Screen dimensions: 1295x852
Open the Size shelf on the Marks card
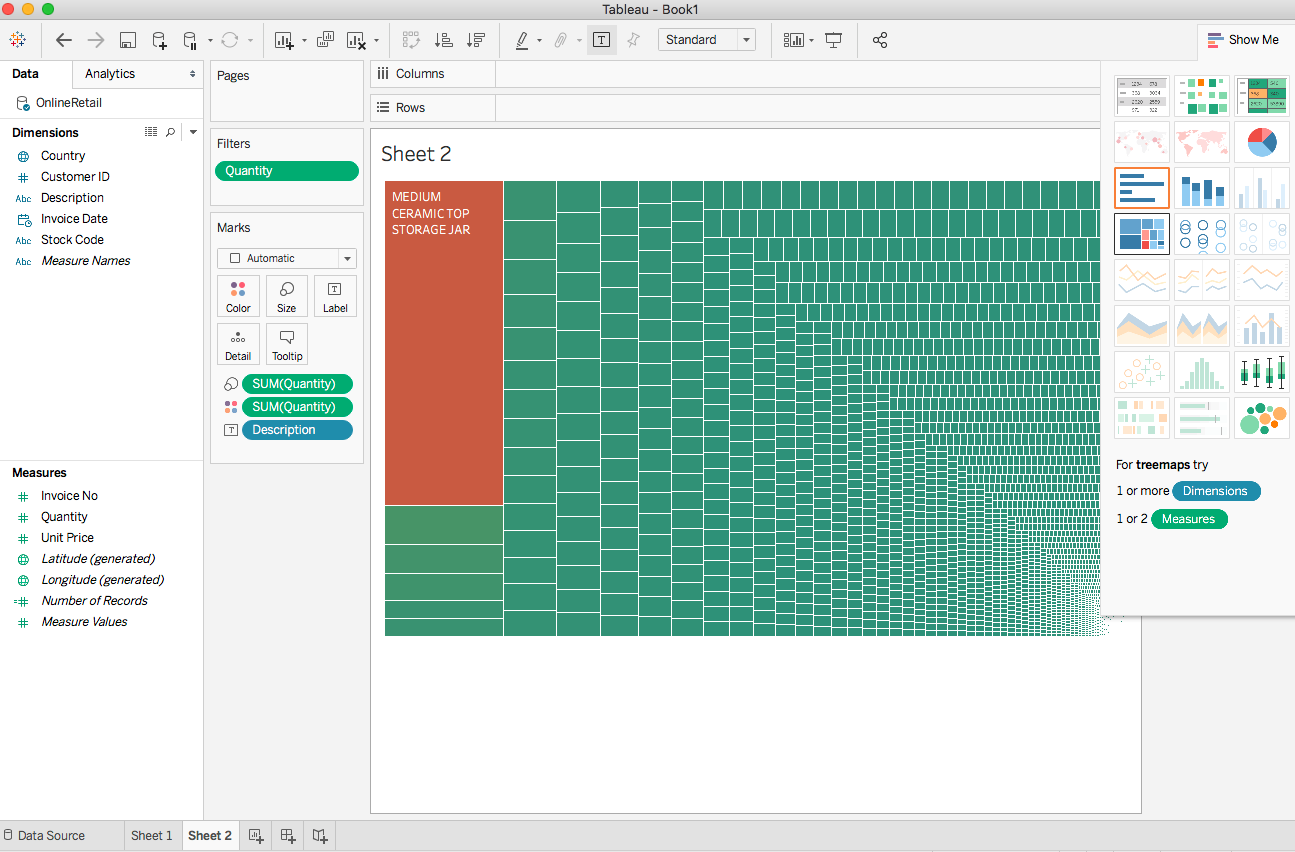[287, 295]
